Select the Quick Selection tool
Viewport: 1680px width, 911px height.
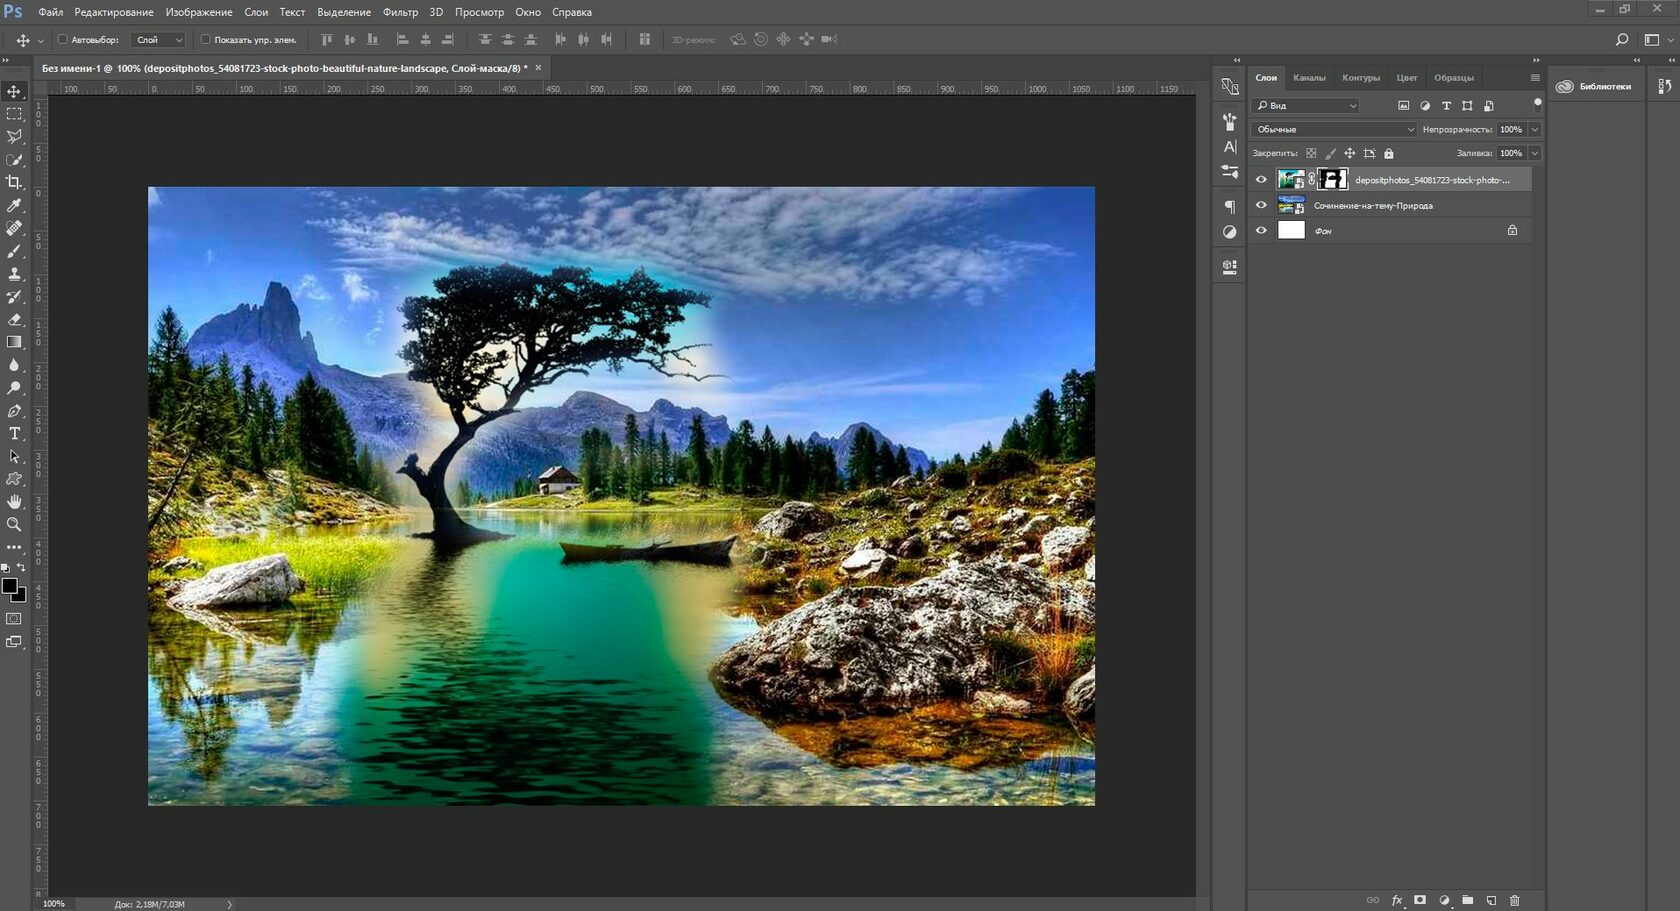click(x=14, y=160)
